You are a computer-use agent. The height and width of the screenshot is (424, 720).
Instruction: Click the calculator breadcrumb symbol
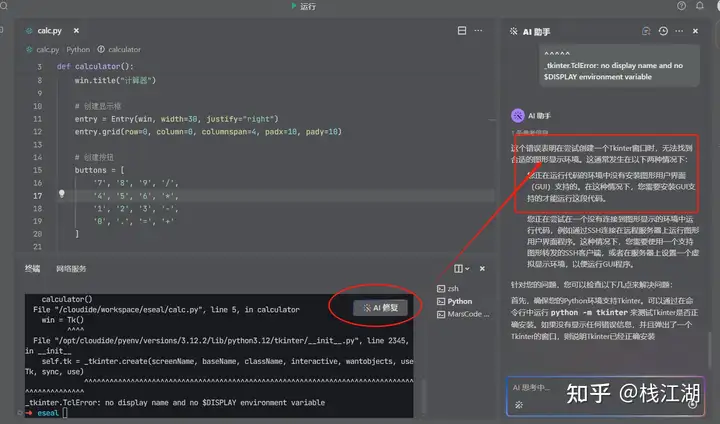tap(124, 50)
